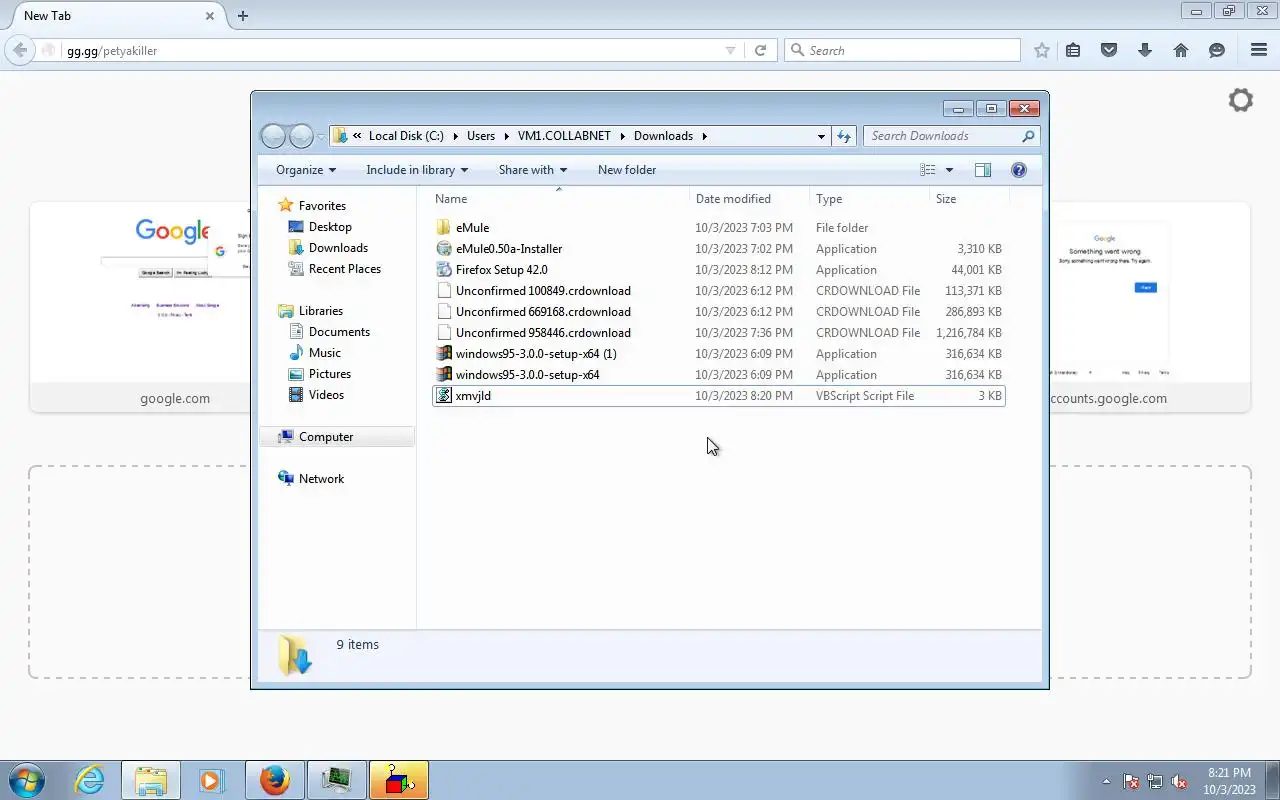Open the Pocket icon in Firefox toolbar

click(1109, 50)
